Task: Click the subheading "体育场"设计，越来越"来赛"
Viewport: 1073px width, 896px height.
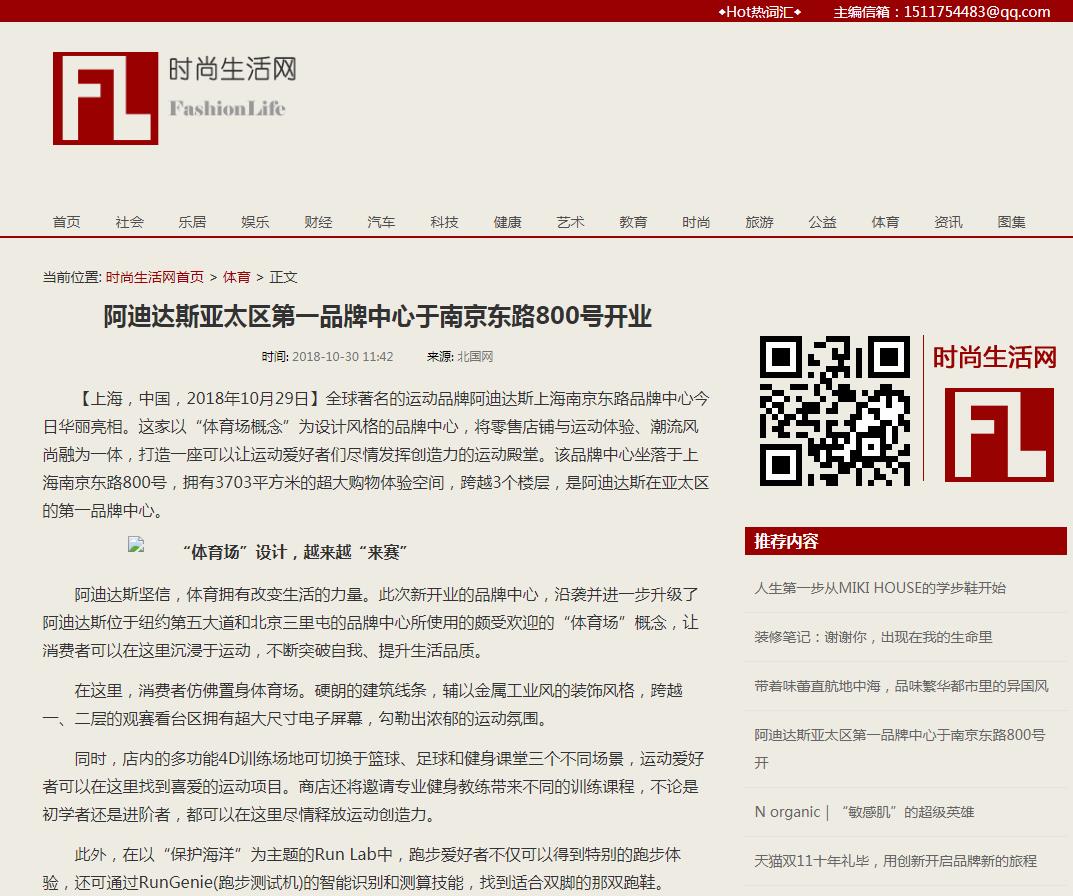Action: 295,552
